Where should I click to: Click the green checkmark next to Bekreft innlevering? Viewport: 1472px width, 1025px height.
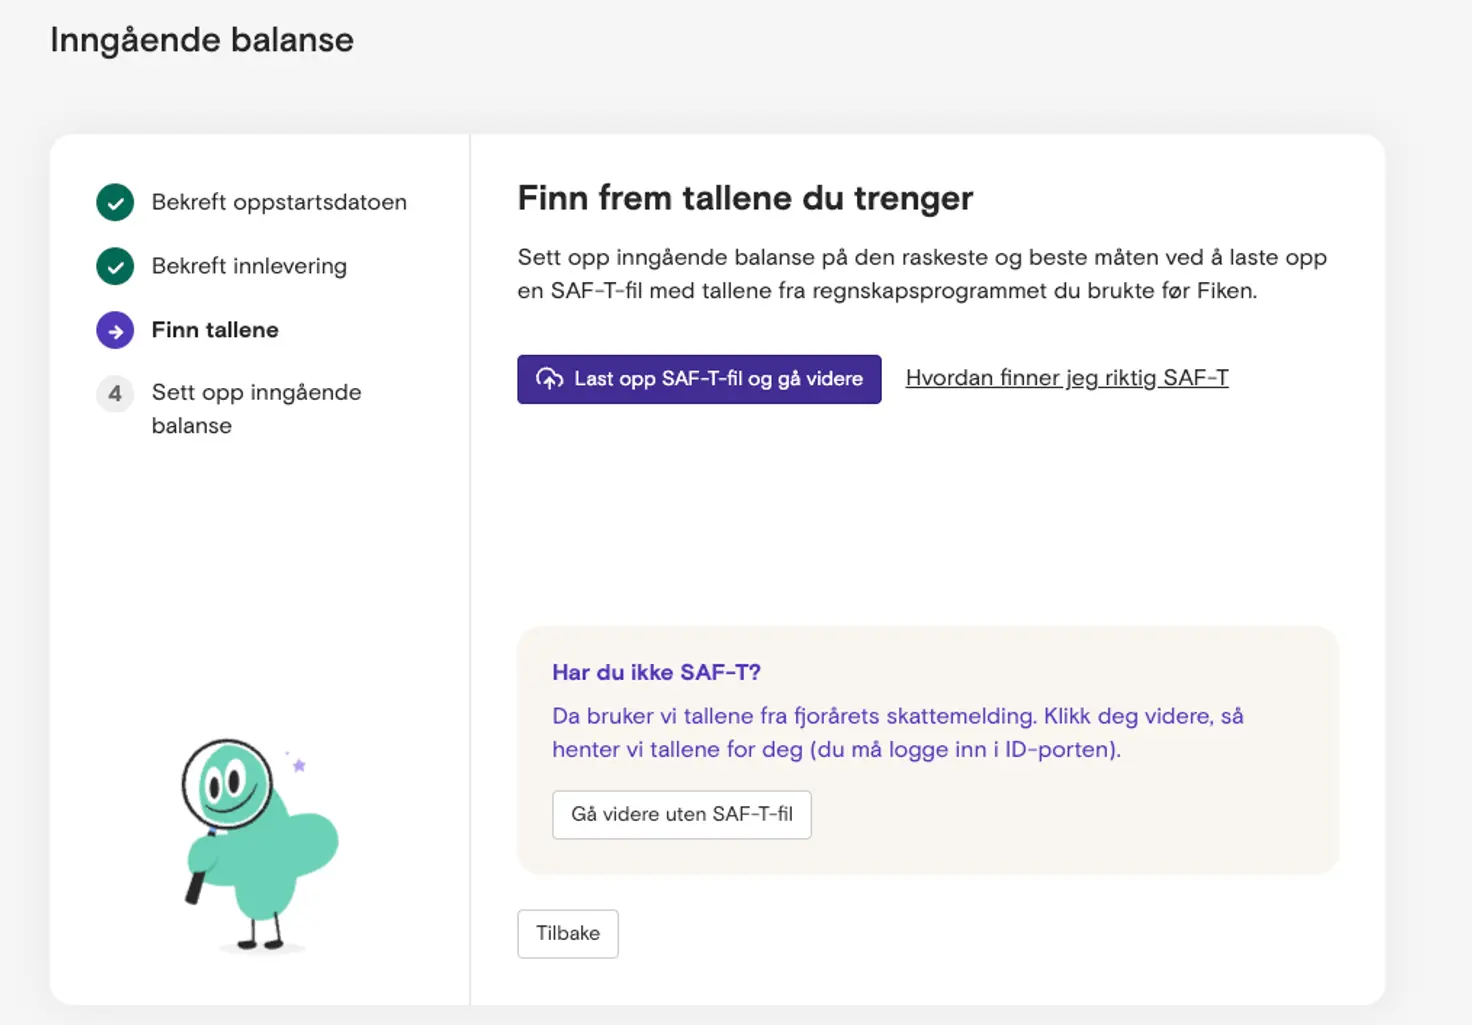115,266
